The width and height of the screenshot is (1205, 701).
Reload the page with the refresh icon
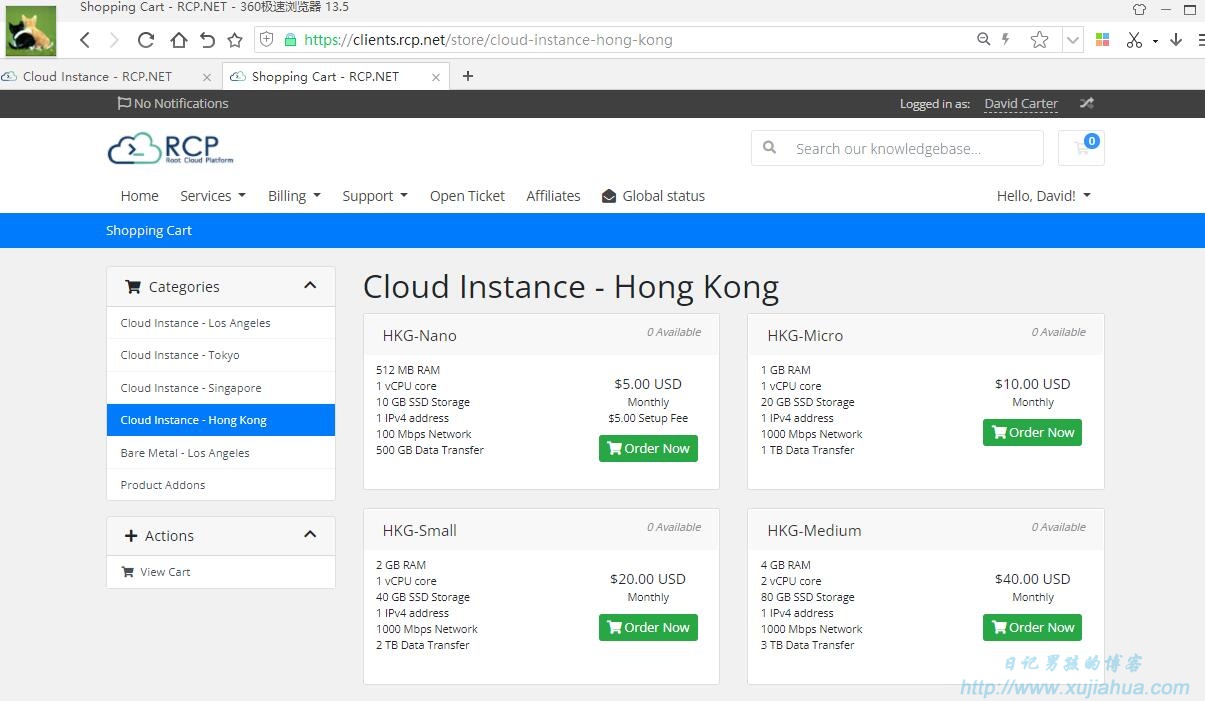[146, 40]
